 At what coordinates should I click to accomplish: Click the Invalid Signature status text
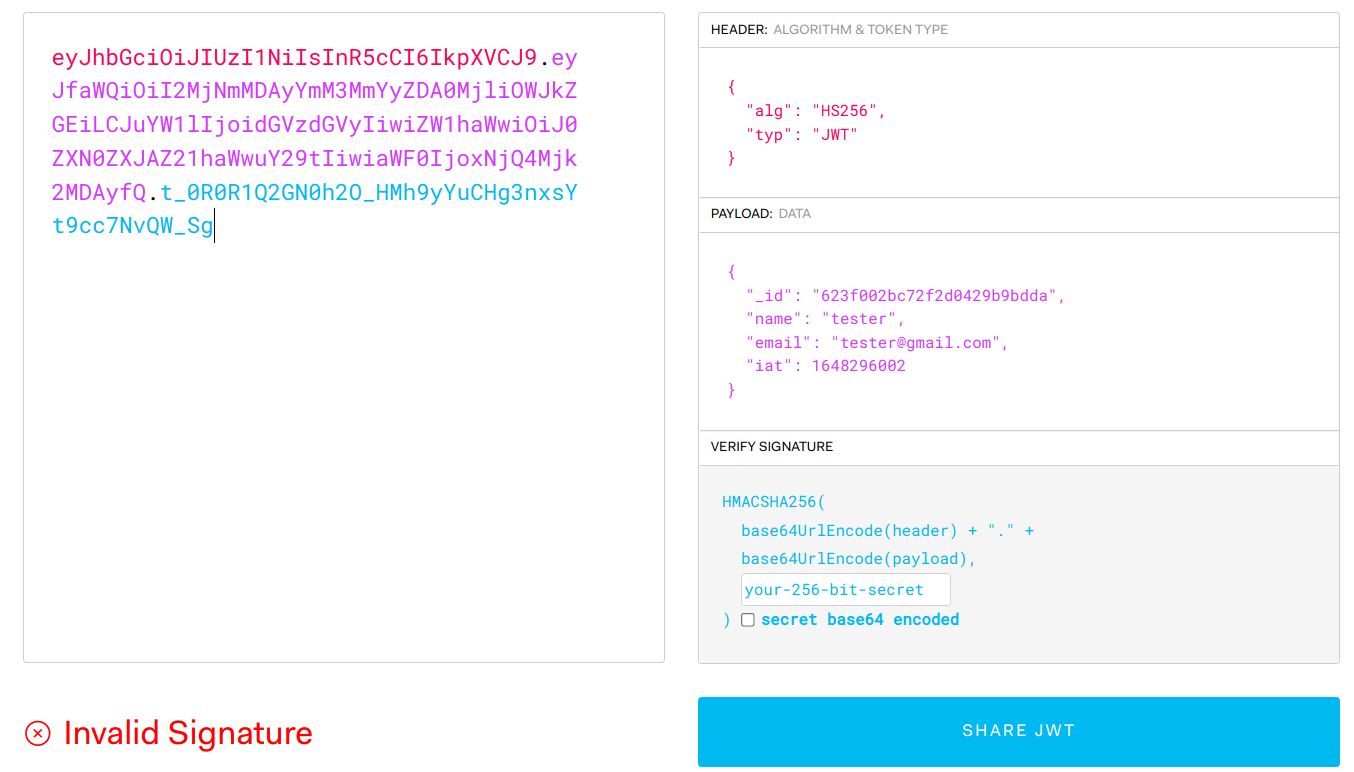click(188, 733)
